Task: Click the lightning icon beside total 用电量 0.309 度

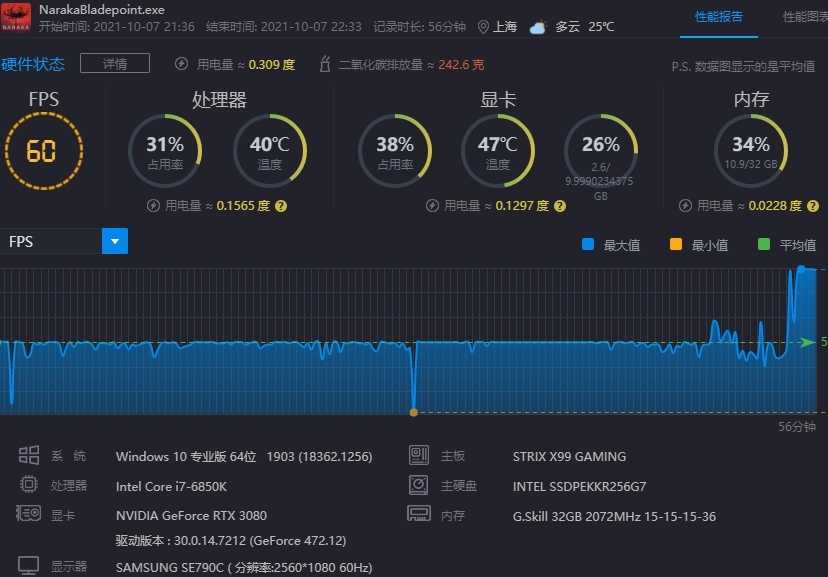Action: coord(181,64)
